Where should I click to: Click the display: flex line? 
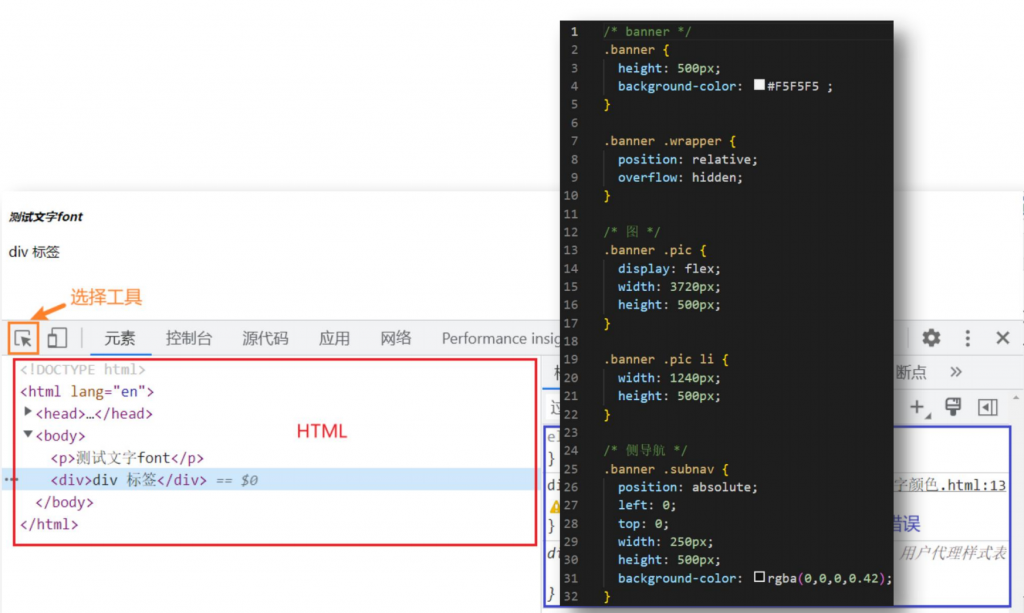tap(669, 268)
